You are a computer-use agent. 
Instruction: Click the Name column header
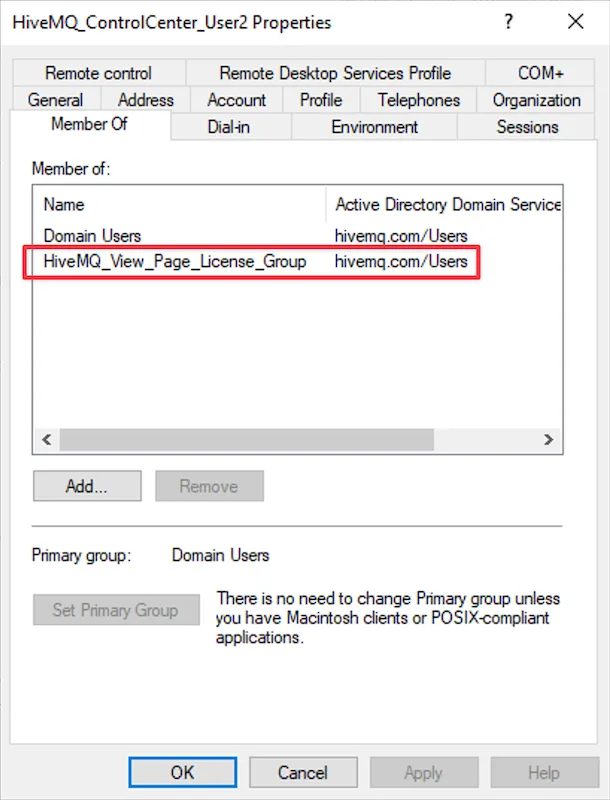180,204
